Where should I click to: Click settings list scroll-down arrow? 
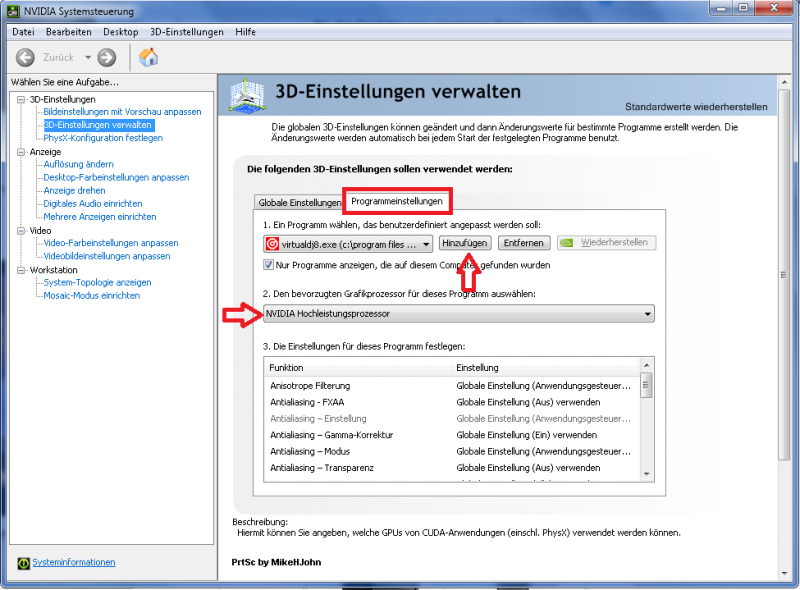click(x=646, y=474)
